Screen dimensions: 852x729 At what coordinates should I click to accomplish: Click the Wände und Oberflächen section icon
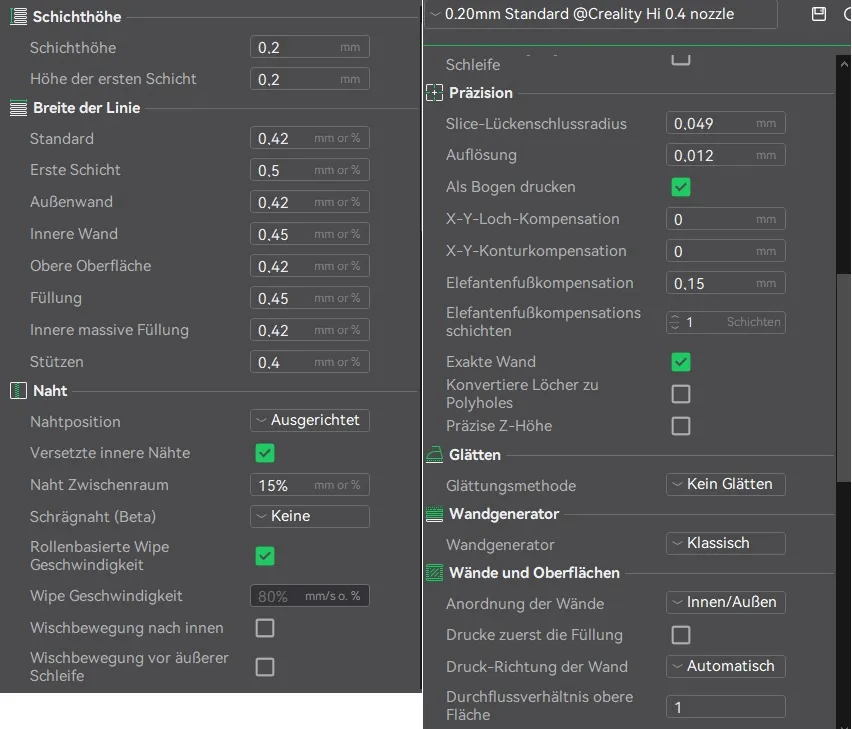[x=434, y=573]
